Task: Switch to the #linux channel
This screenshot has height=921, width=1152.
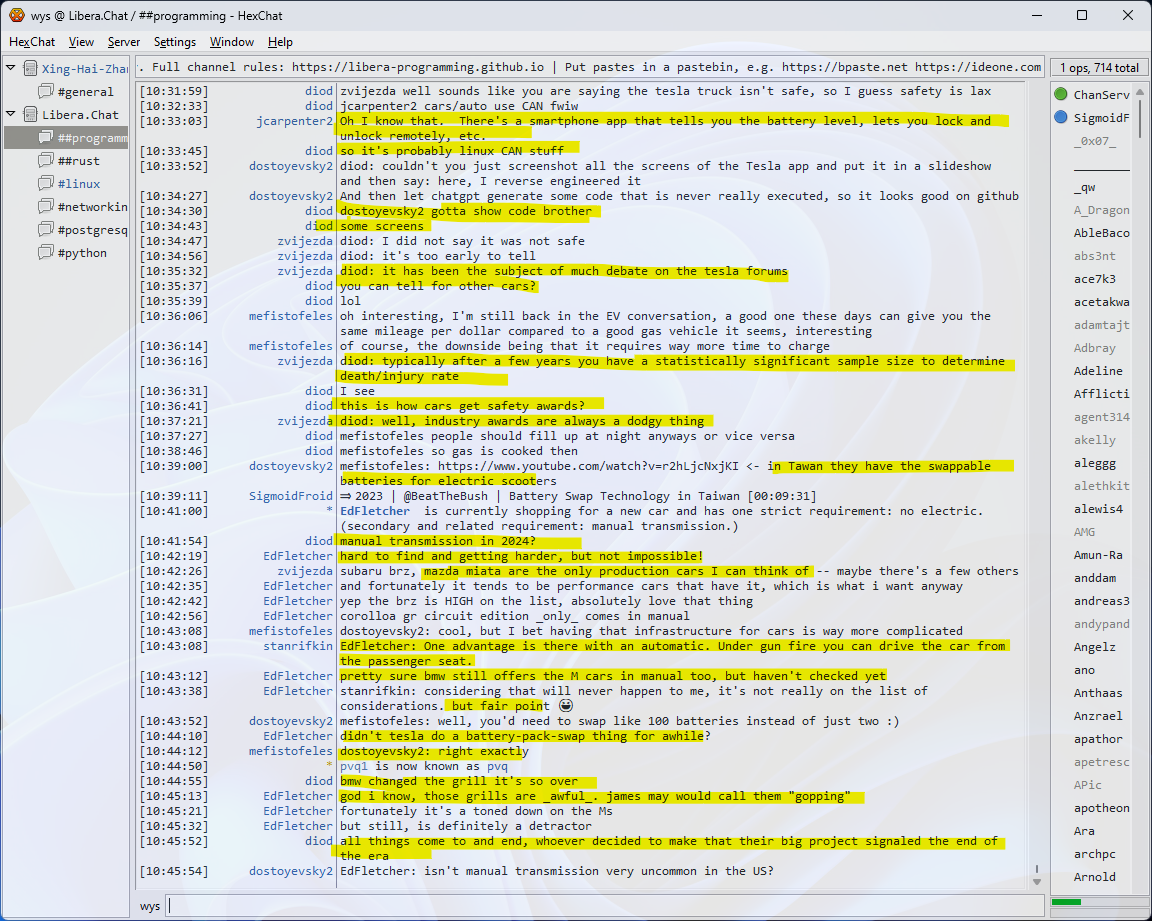Action: coord(79,184)
